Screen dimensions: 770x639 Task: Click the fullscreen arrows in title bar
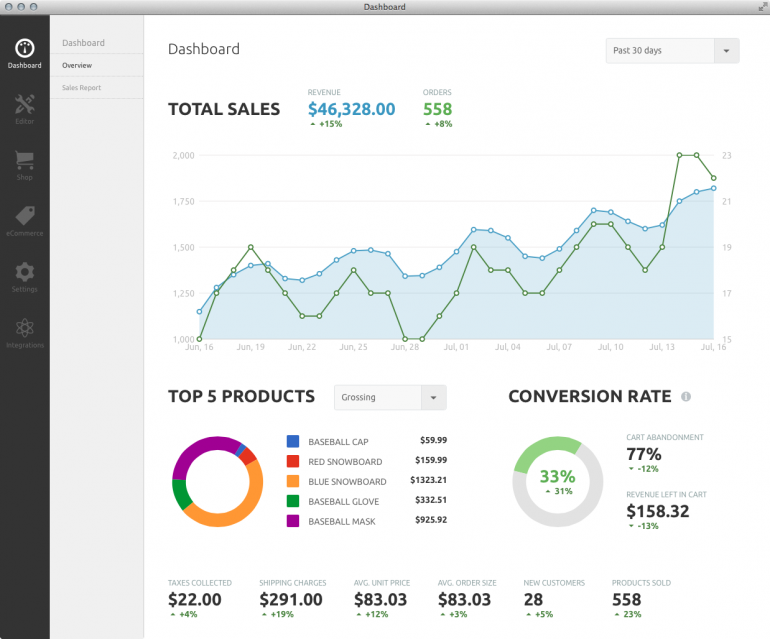tap(762, 7)
